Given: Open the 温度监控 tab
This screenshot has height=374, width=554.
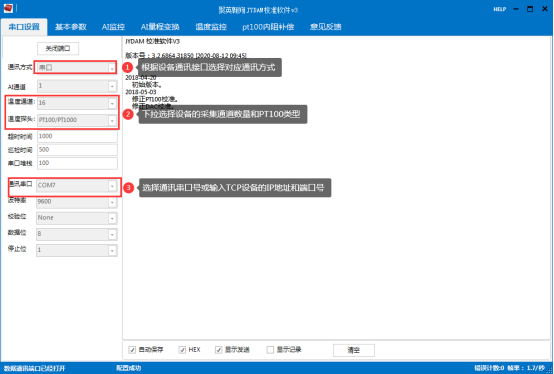Looking at the screenshot, I should 211,27.
